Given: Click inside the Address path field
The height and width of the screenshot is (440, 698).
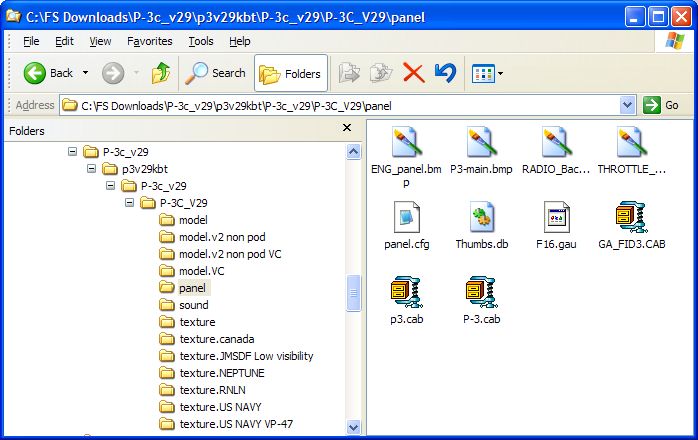Looking at the screenshot, I should tap(341, 106).
